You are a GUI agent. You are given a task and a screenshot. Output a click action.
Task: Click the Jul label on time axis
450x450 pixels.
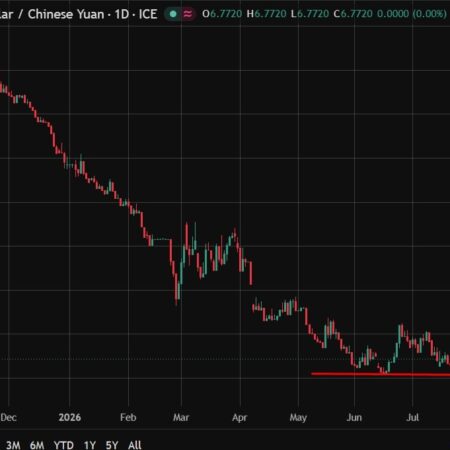(x=412, y=417)
